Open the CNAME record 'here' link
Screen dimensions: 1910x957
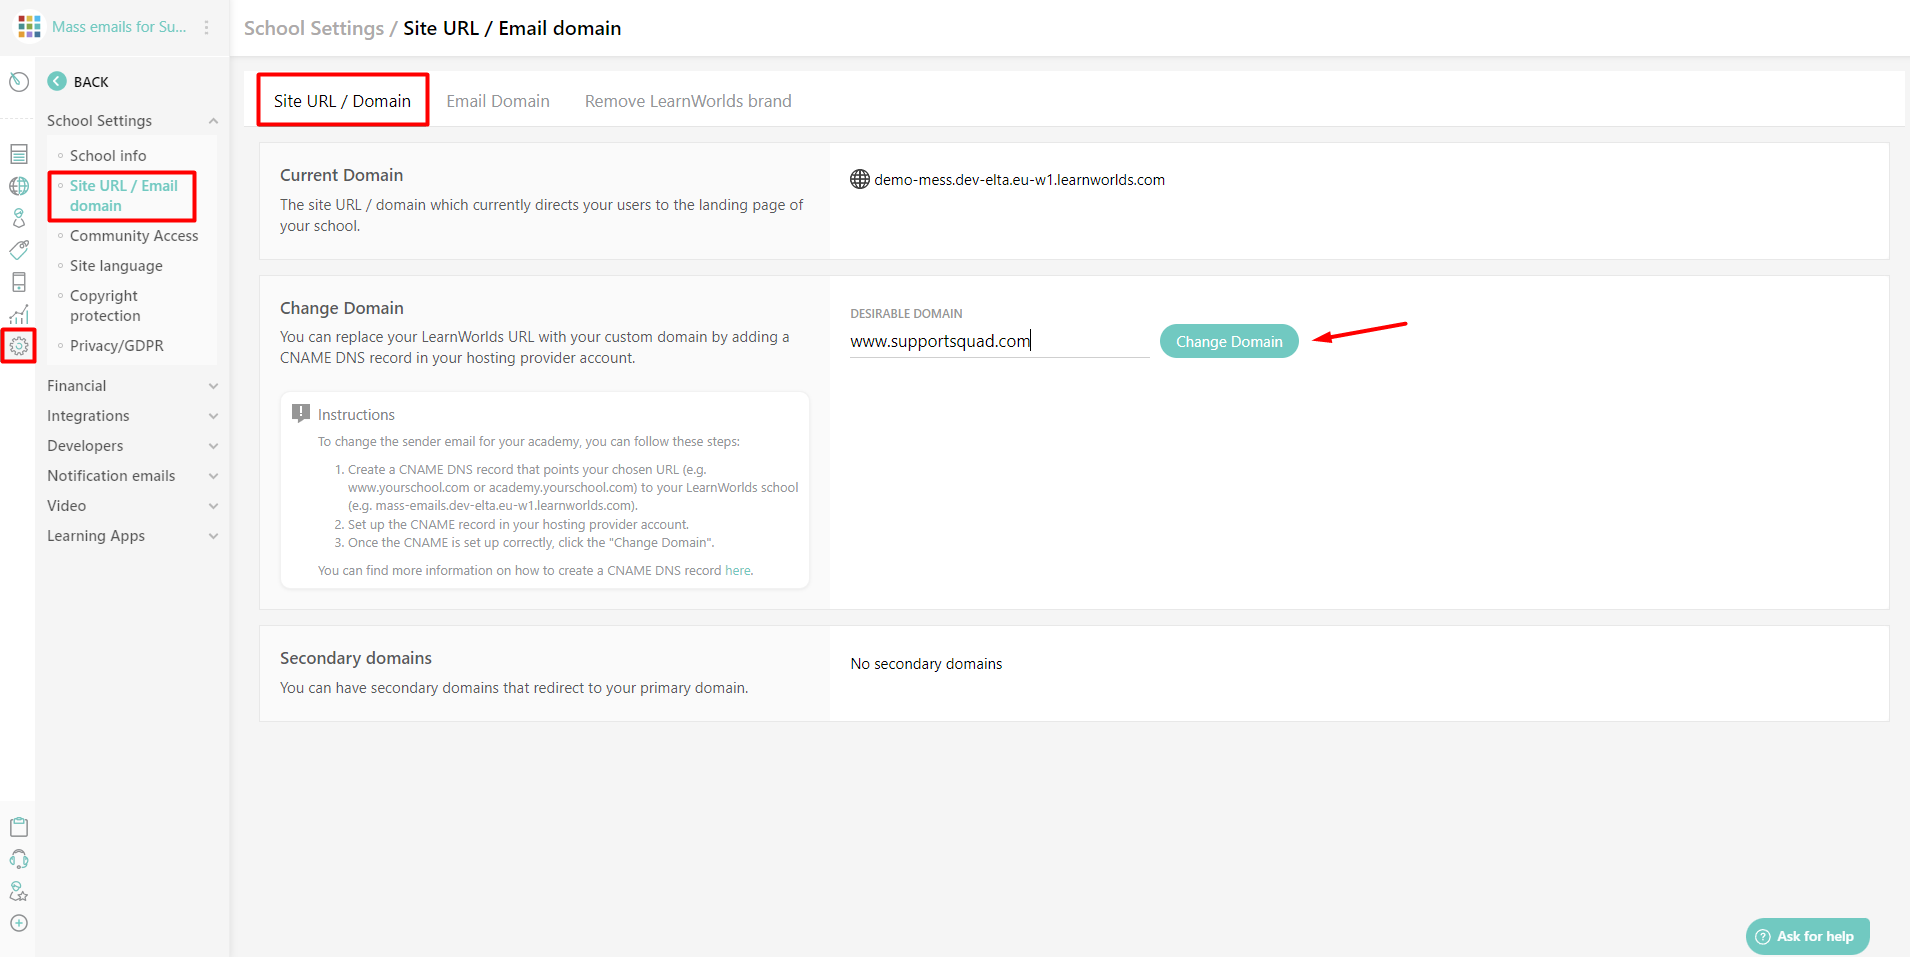click(738, 570)
